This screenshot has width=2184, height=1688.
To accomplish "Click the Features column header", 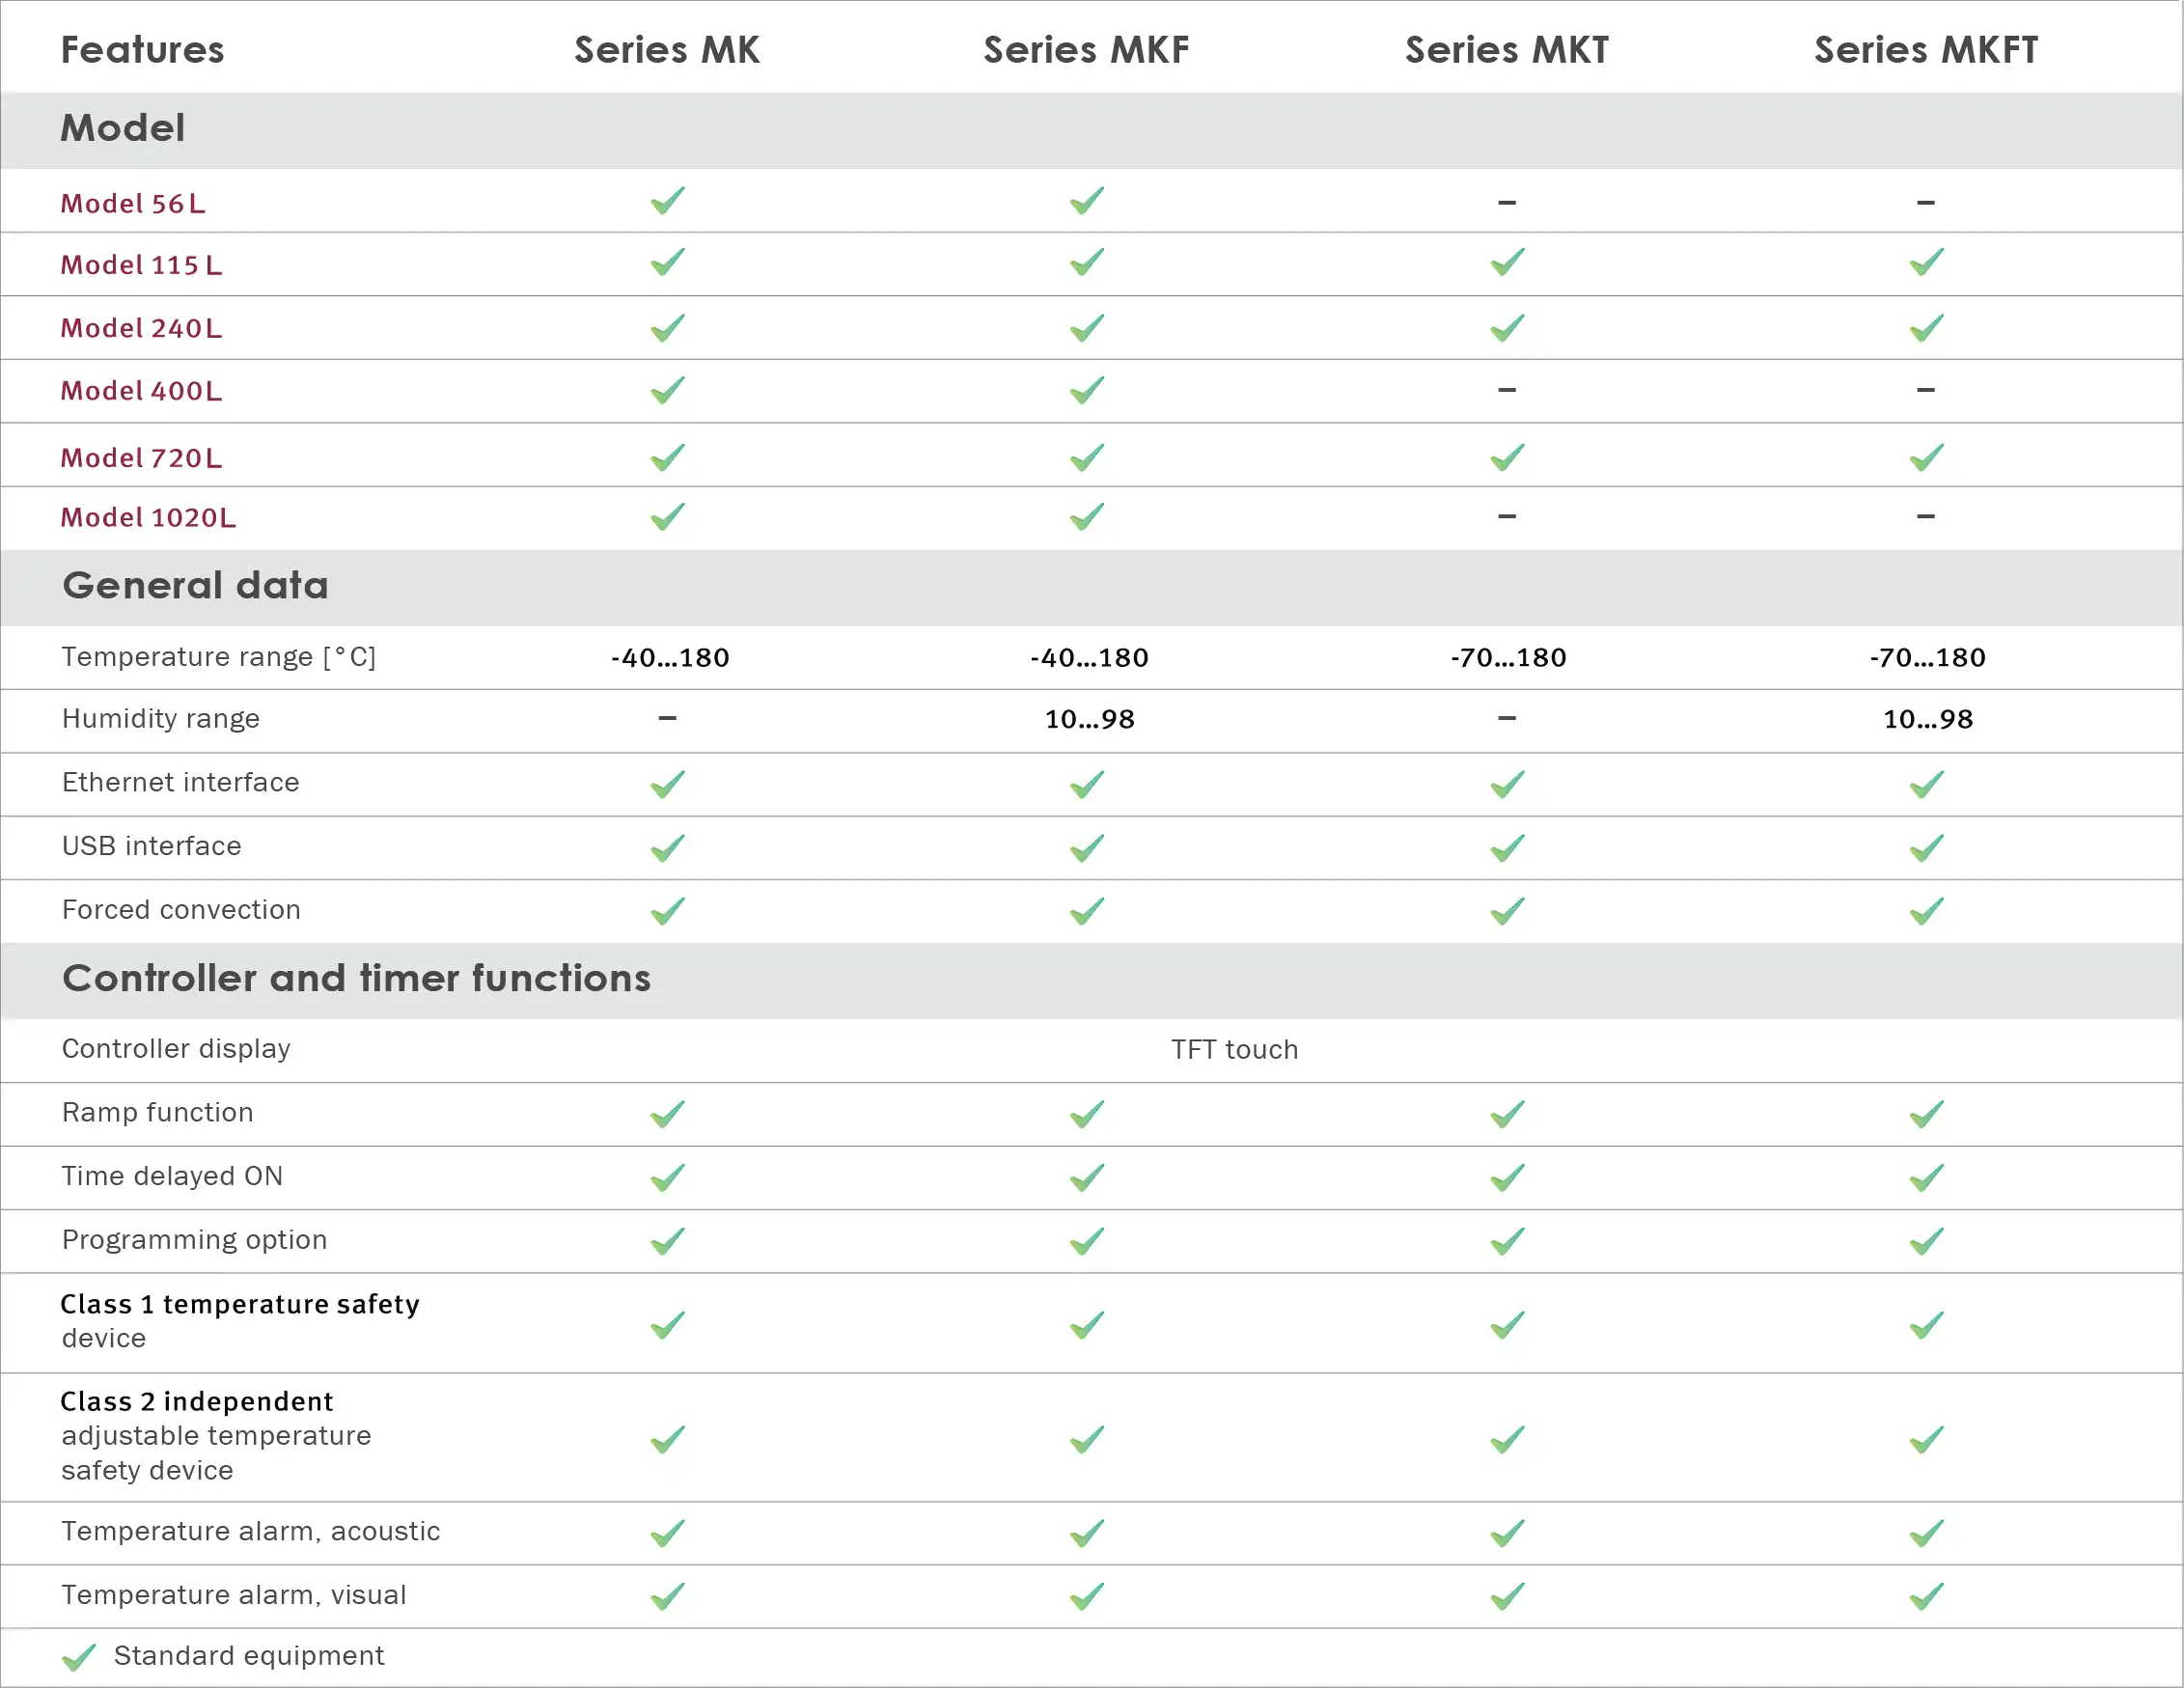I will click(143, 50).
